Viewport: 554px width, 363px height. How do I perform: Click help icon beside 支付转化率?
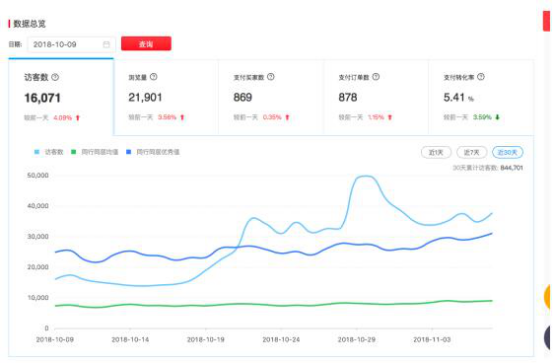[481, 77]
